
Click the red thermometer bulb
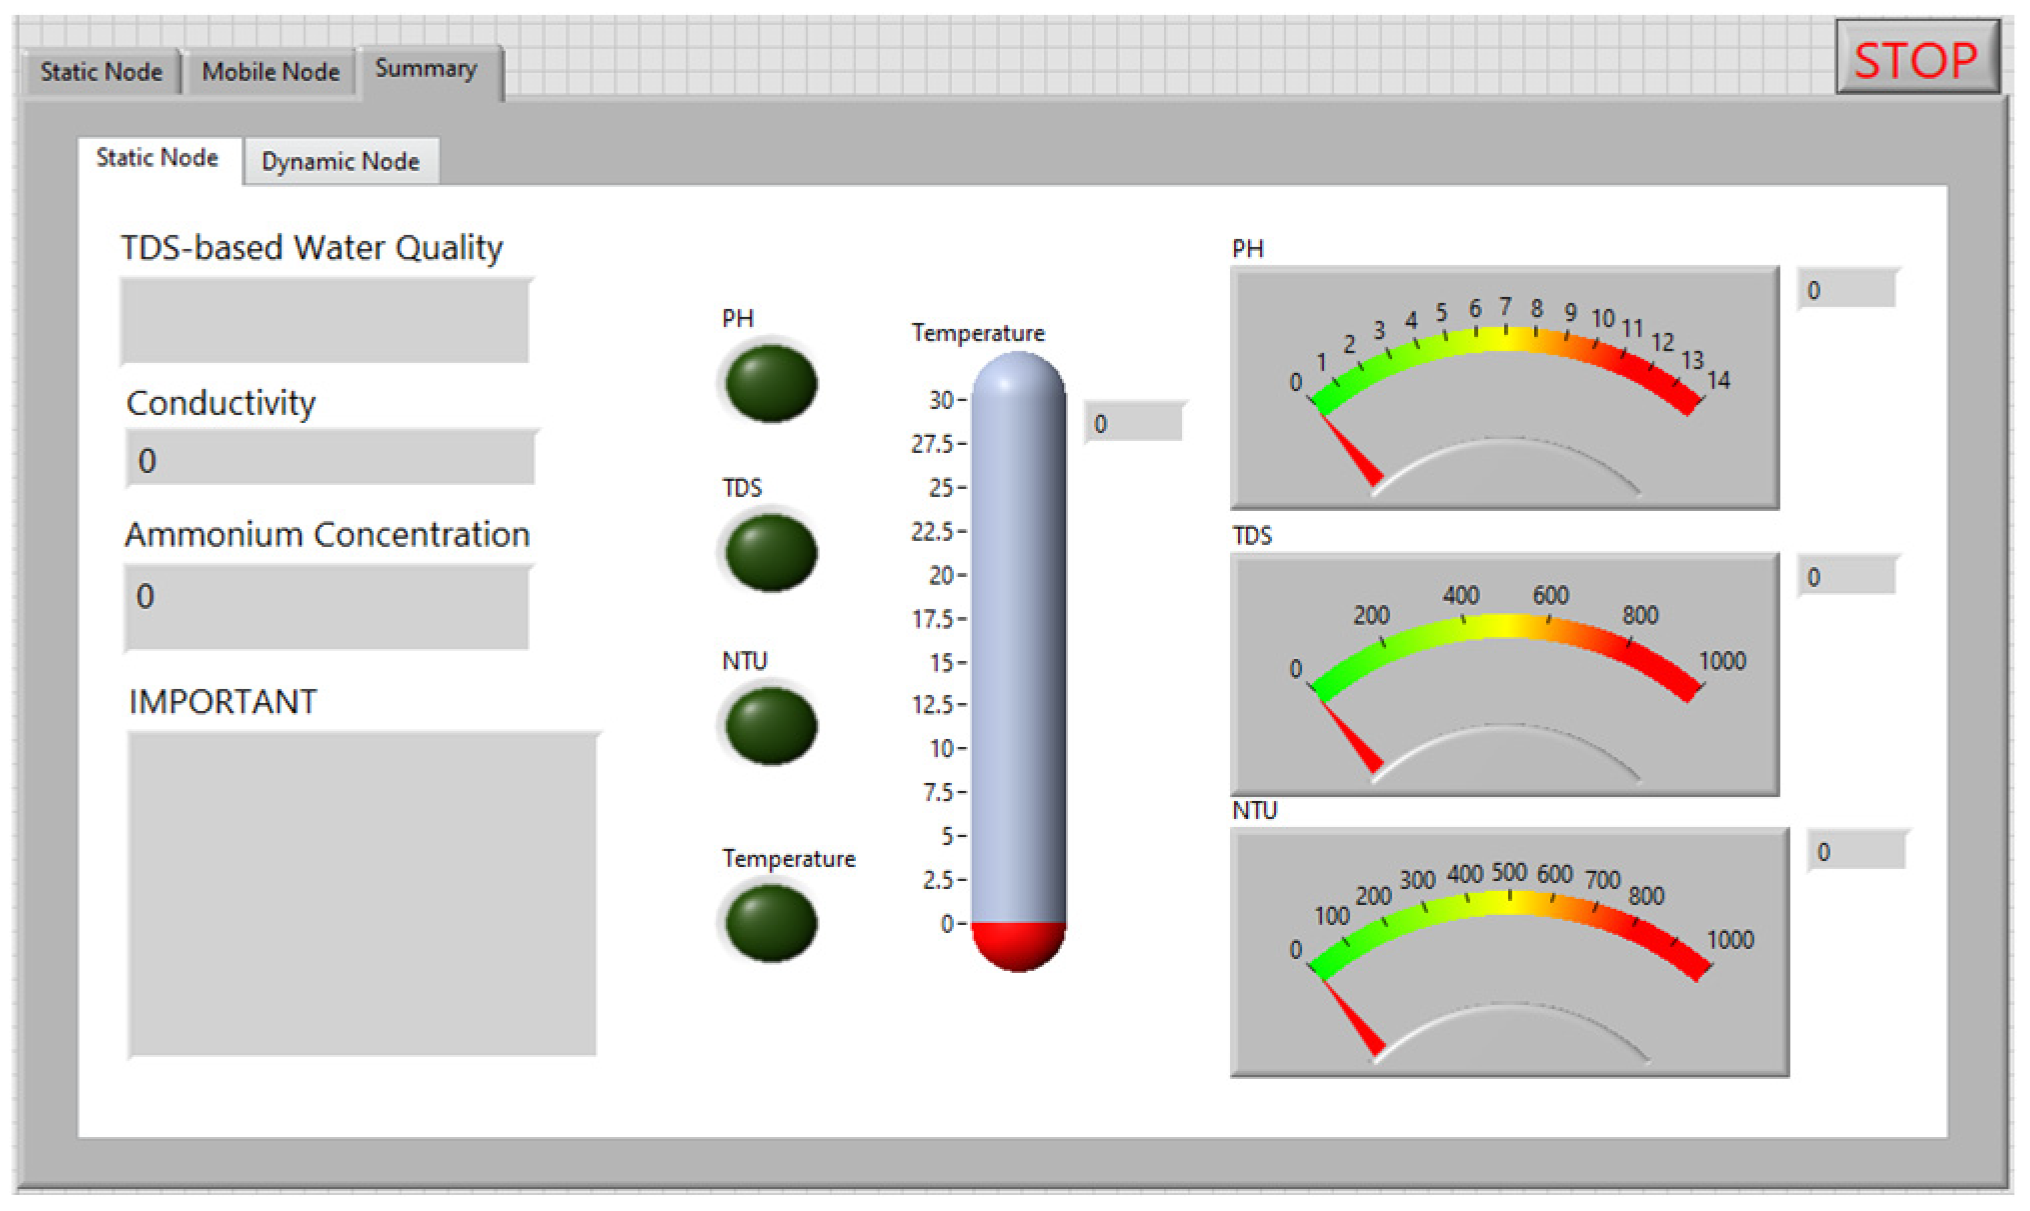1018,945
